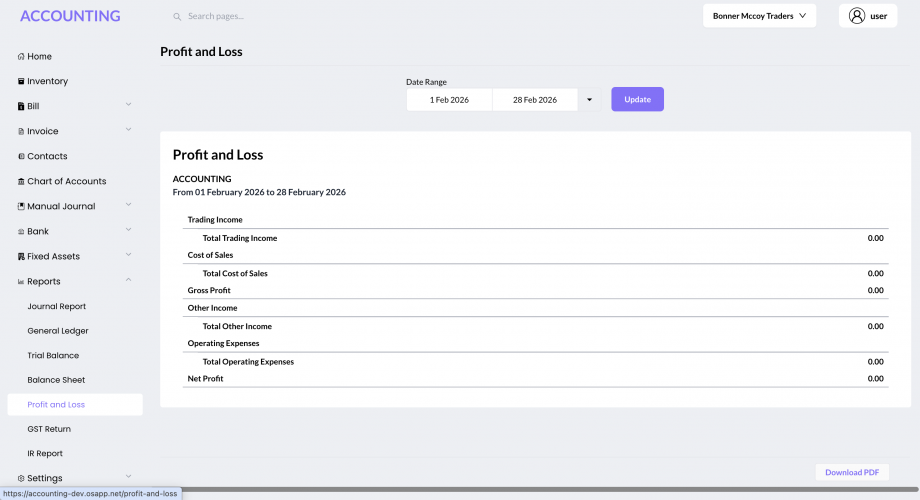Click the end date field 28 Feb 2026

(535, 100)
